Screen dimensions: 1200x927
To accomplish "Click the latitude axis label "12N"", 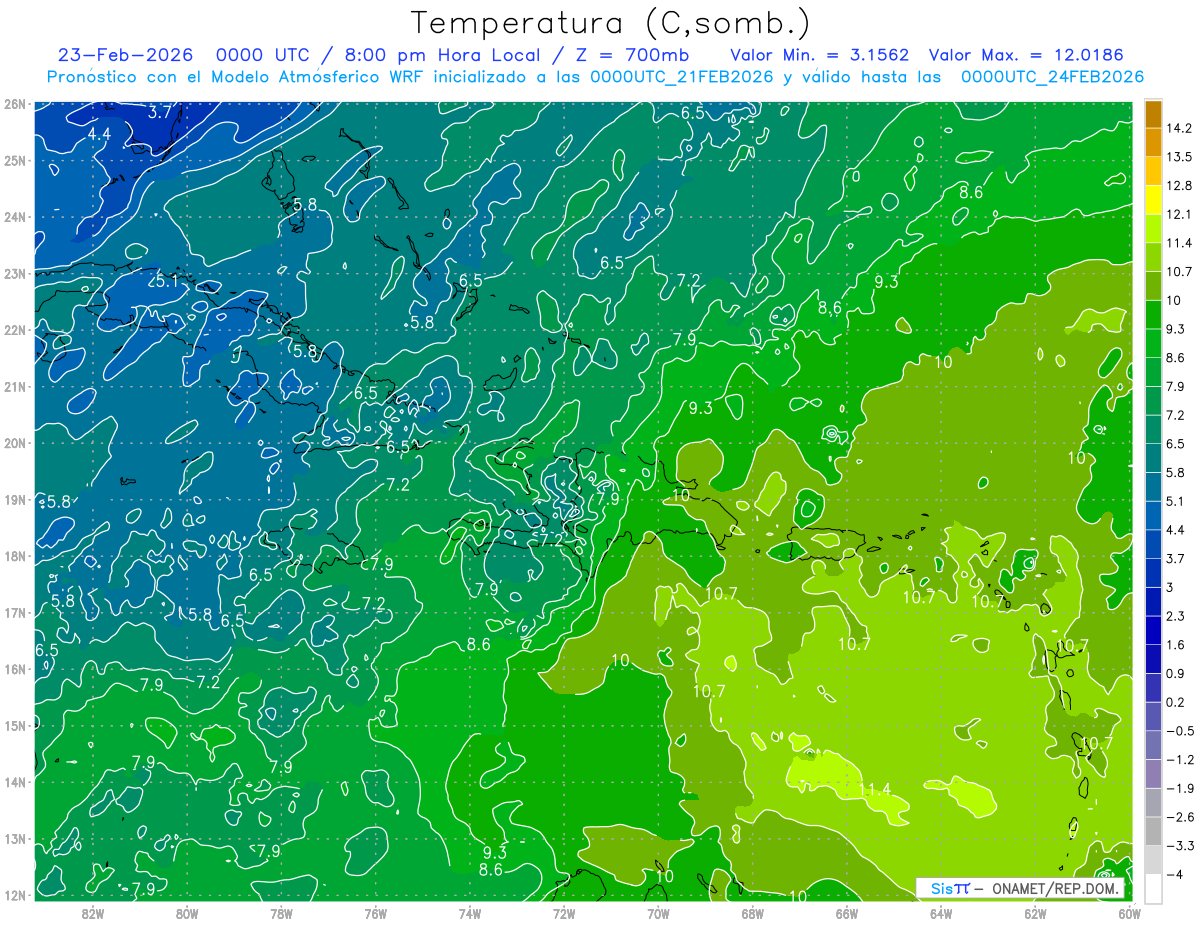I will pos(14,895).
